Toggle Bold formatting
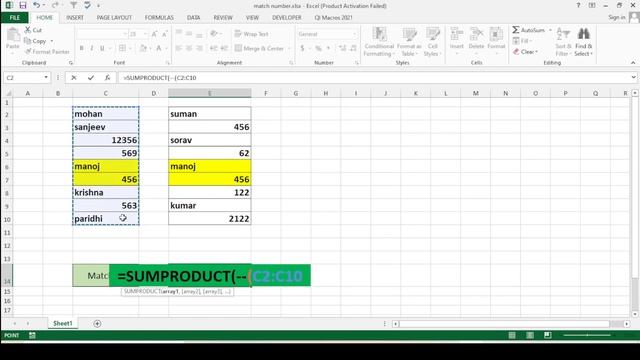The height and width of the screenshot is (360, 640). point(82,48)
